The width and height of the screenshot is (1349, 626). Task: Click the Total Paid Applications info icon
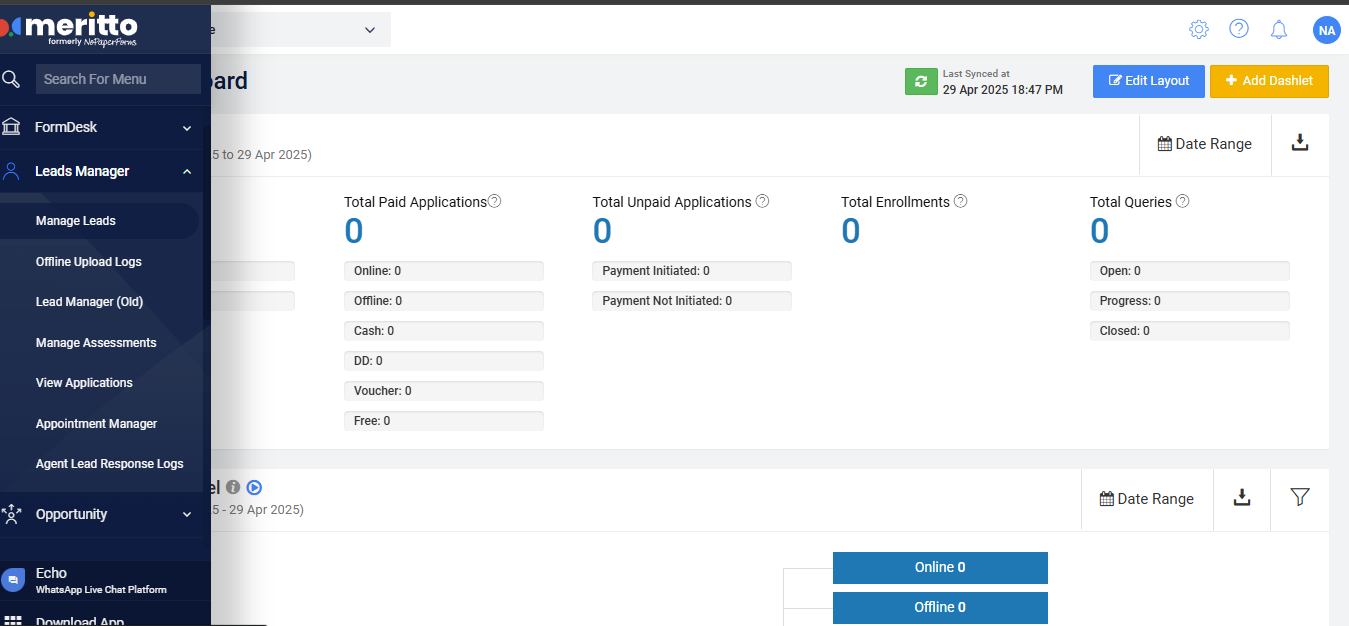tap(494, 201)
